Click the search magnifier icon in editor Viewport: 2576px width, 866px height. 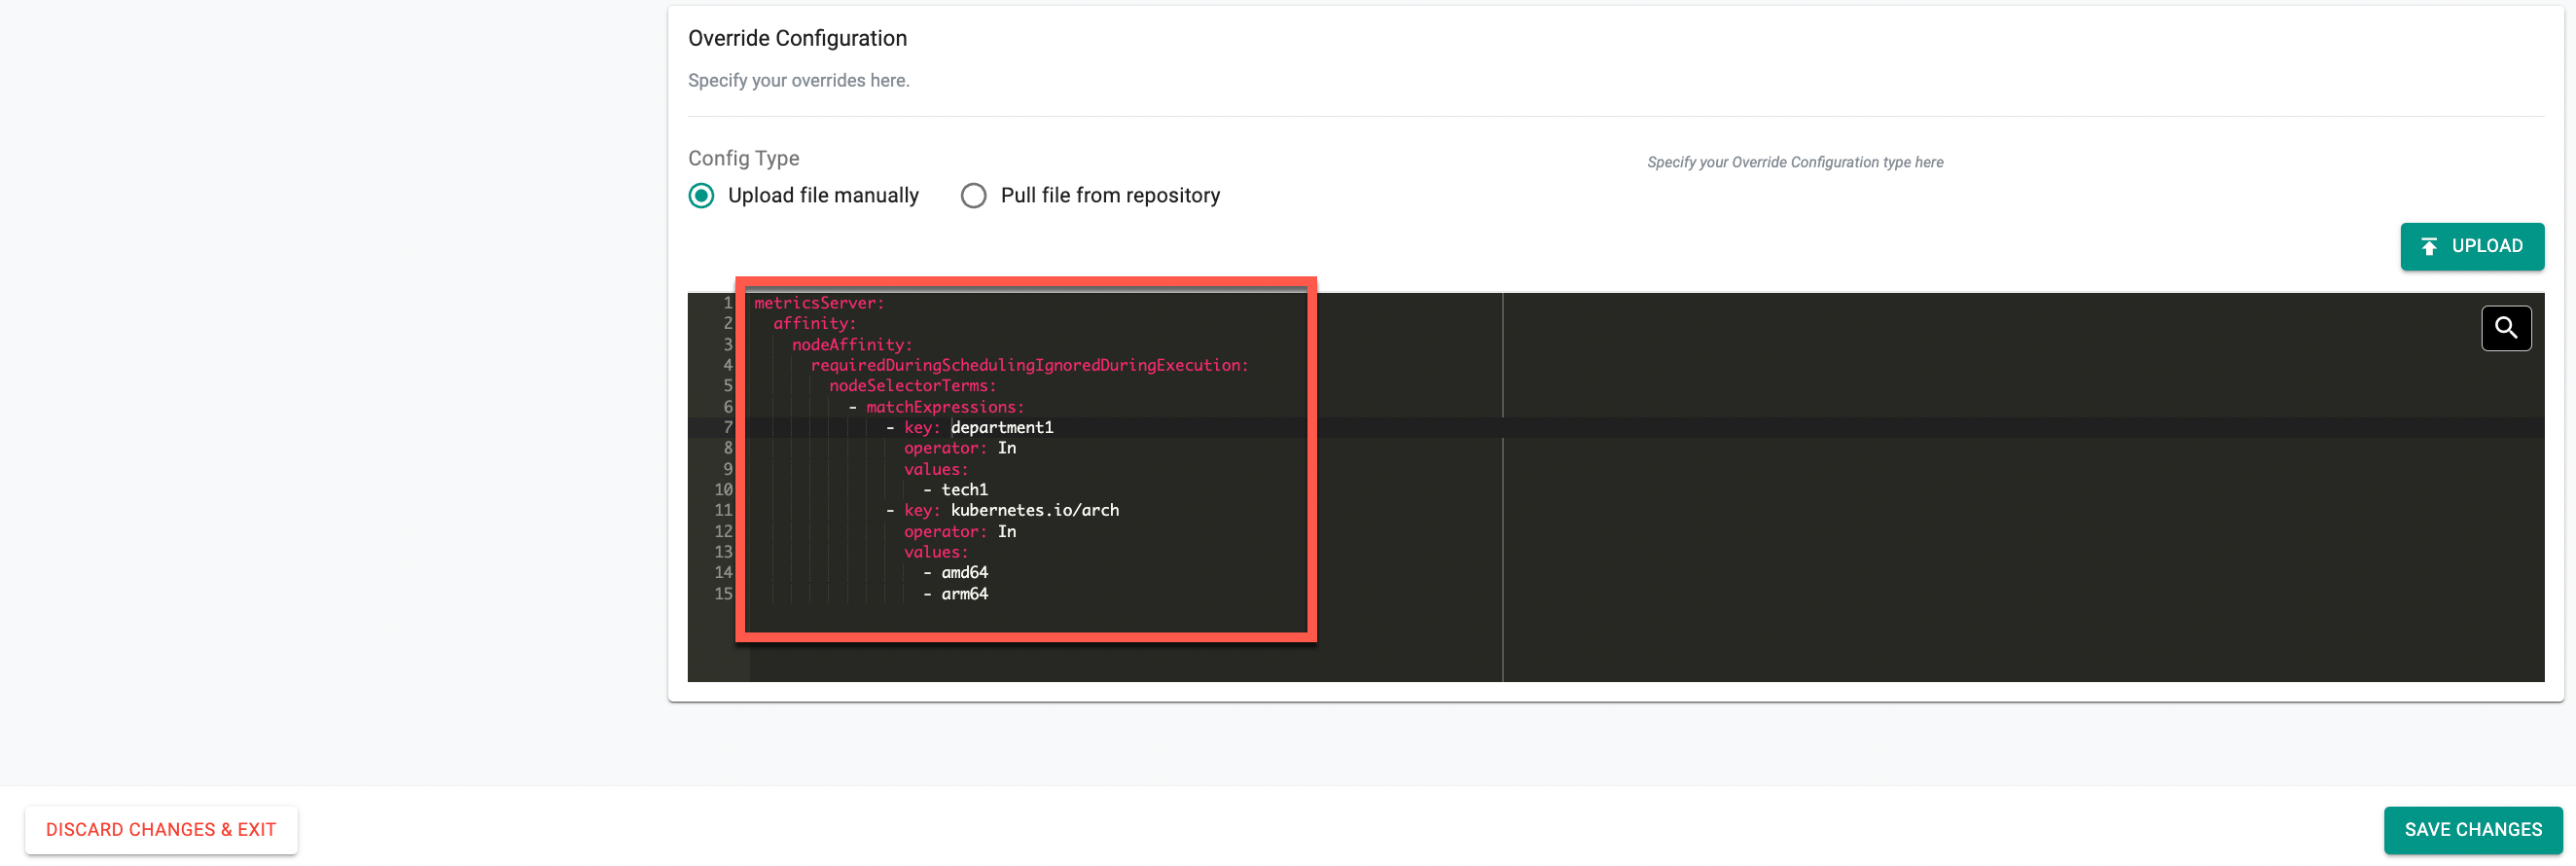tap(2505, 328)
